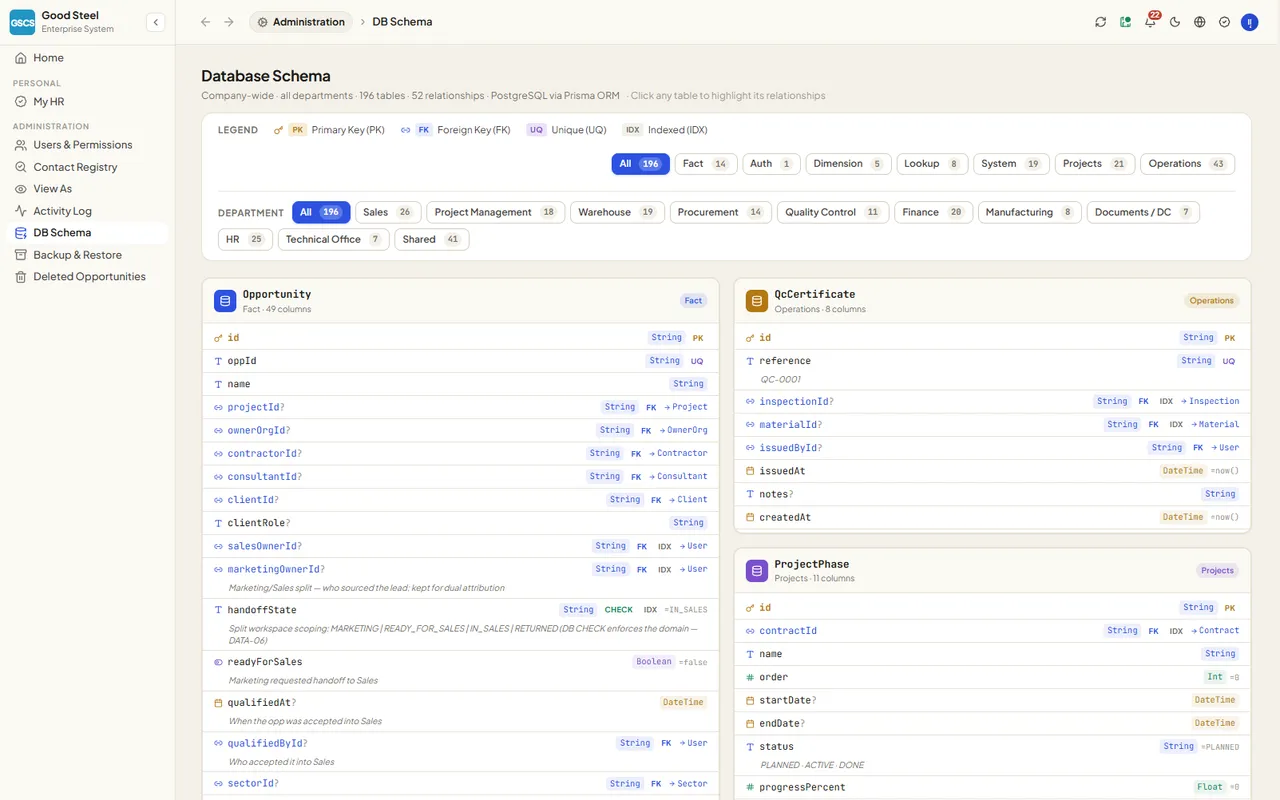Follow the → OwnerOrg foreign key link
The width and height of the screenshot is (1280, 800).
pyautogui.click(x=683, y=430)
